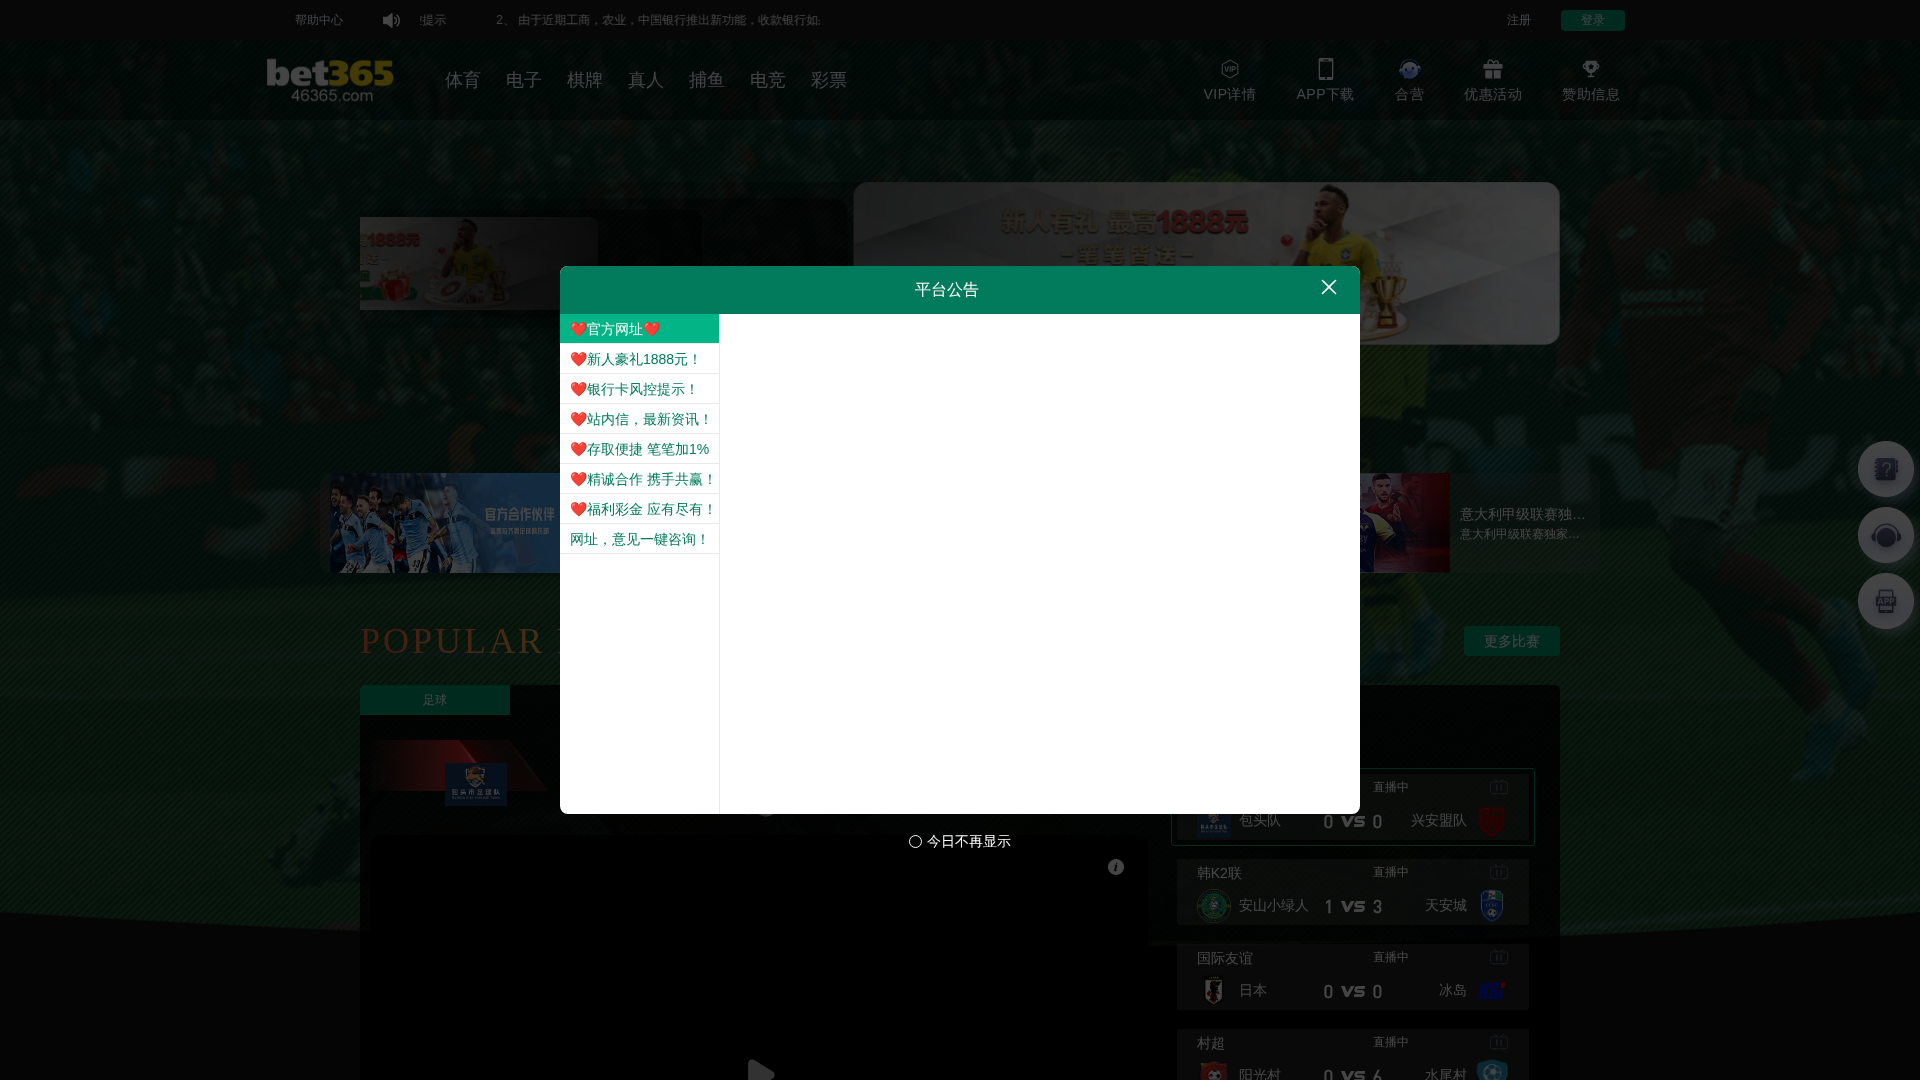Start the match video player
Viewport: 1920px width, 1080px height.
(760, 1068)
